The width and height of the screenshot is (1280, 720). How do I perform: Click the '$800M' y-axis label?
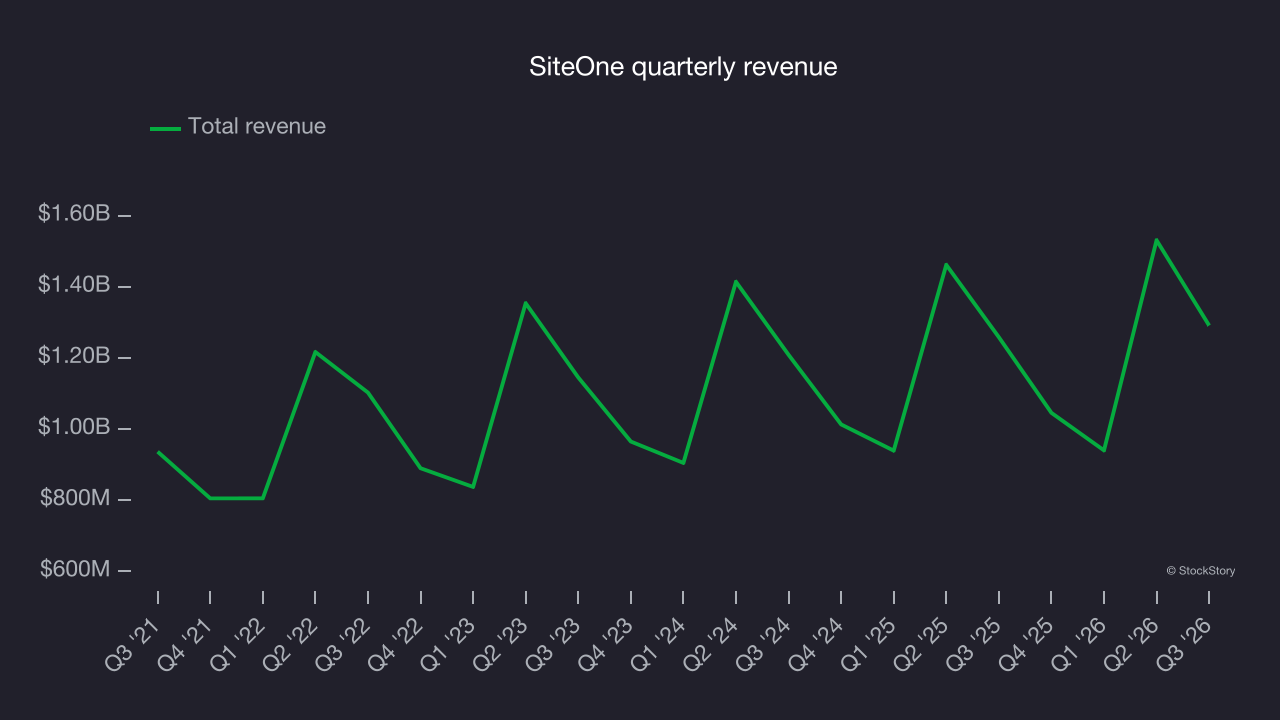(75, 498)
